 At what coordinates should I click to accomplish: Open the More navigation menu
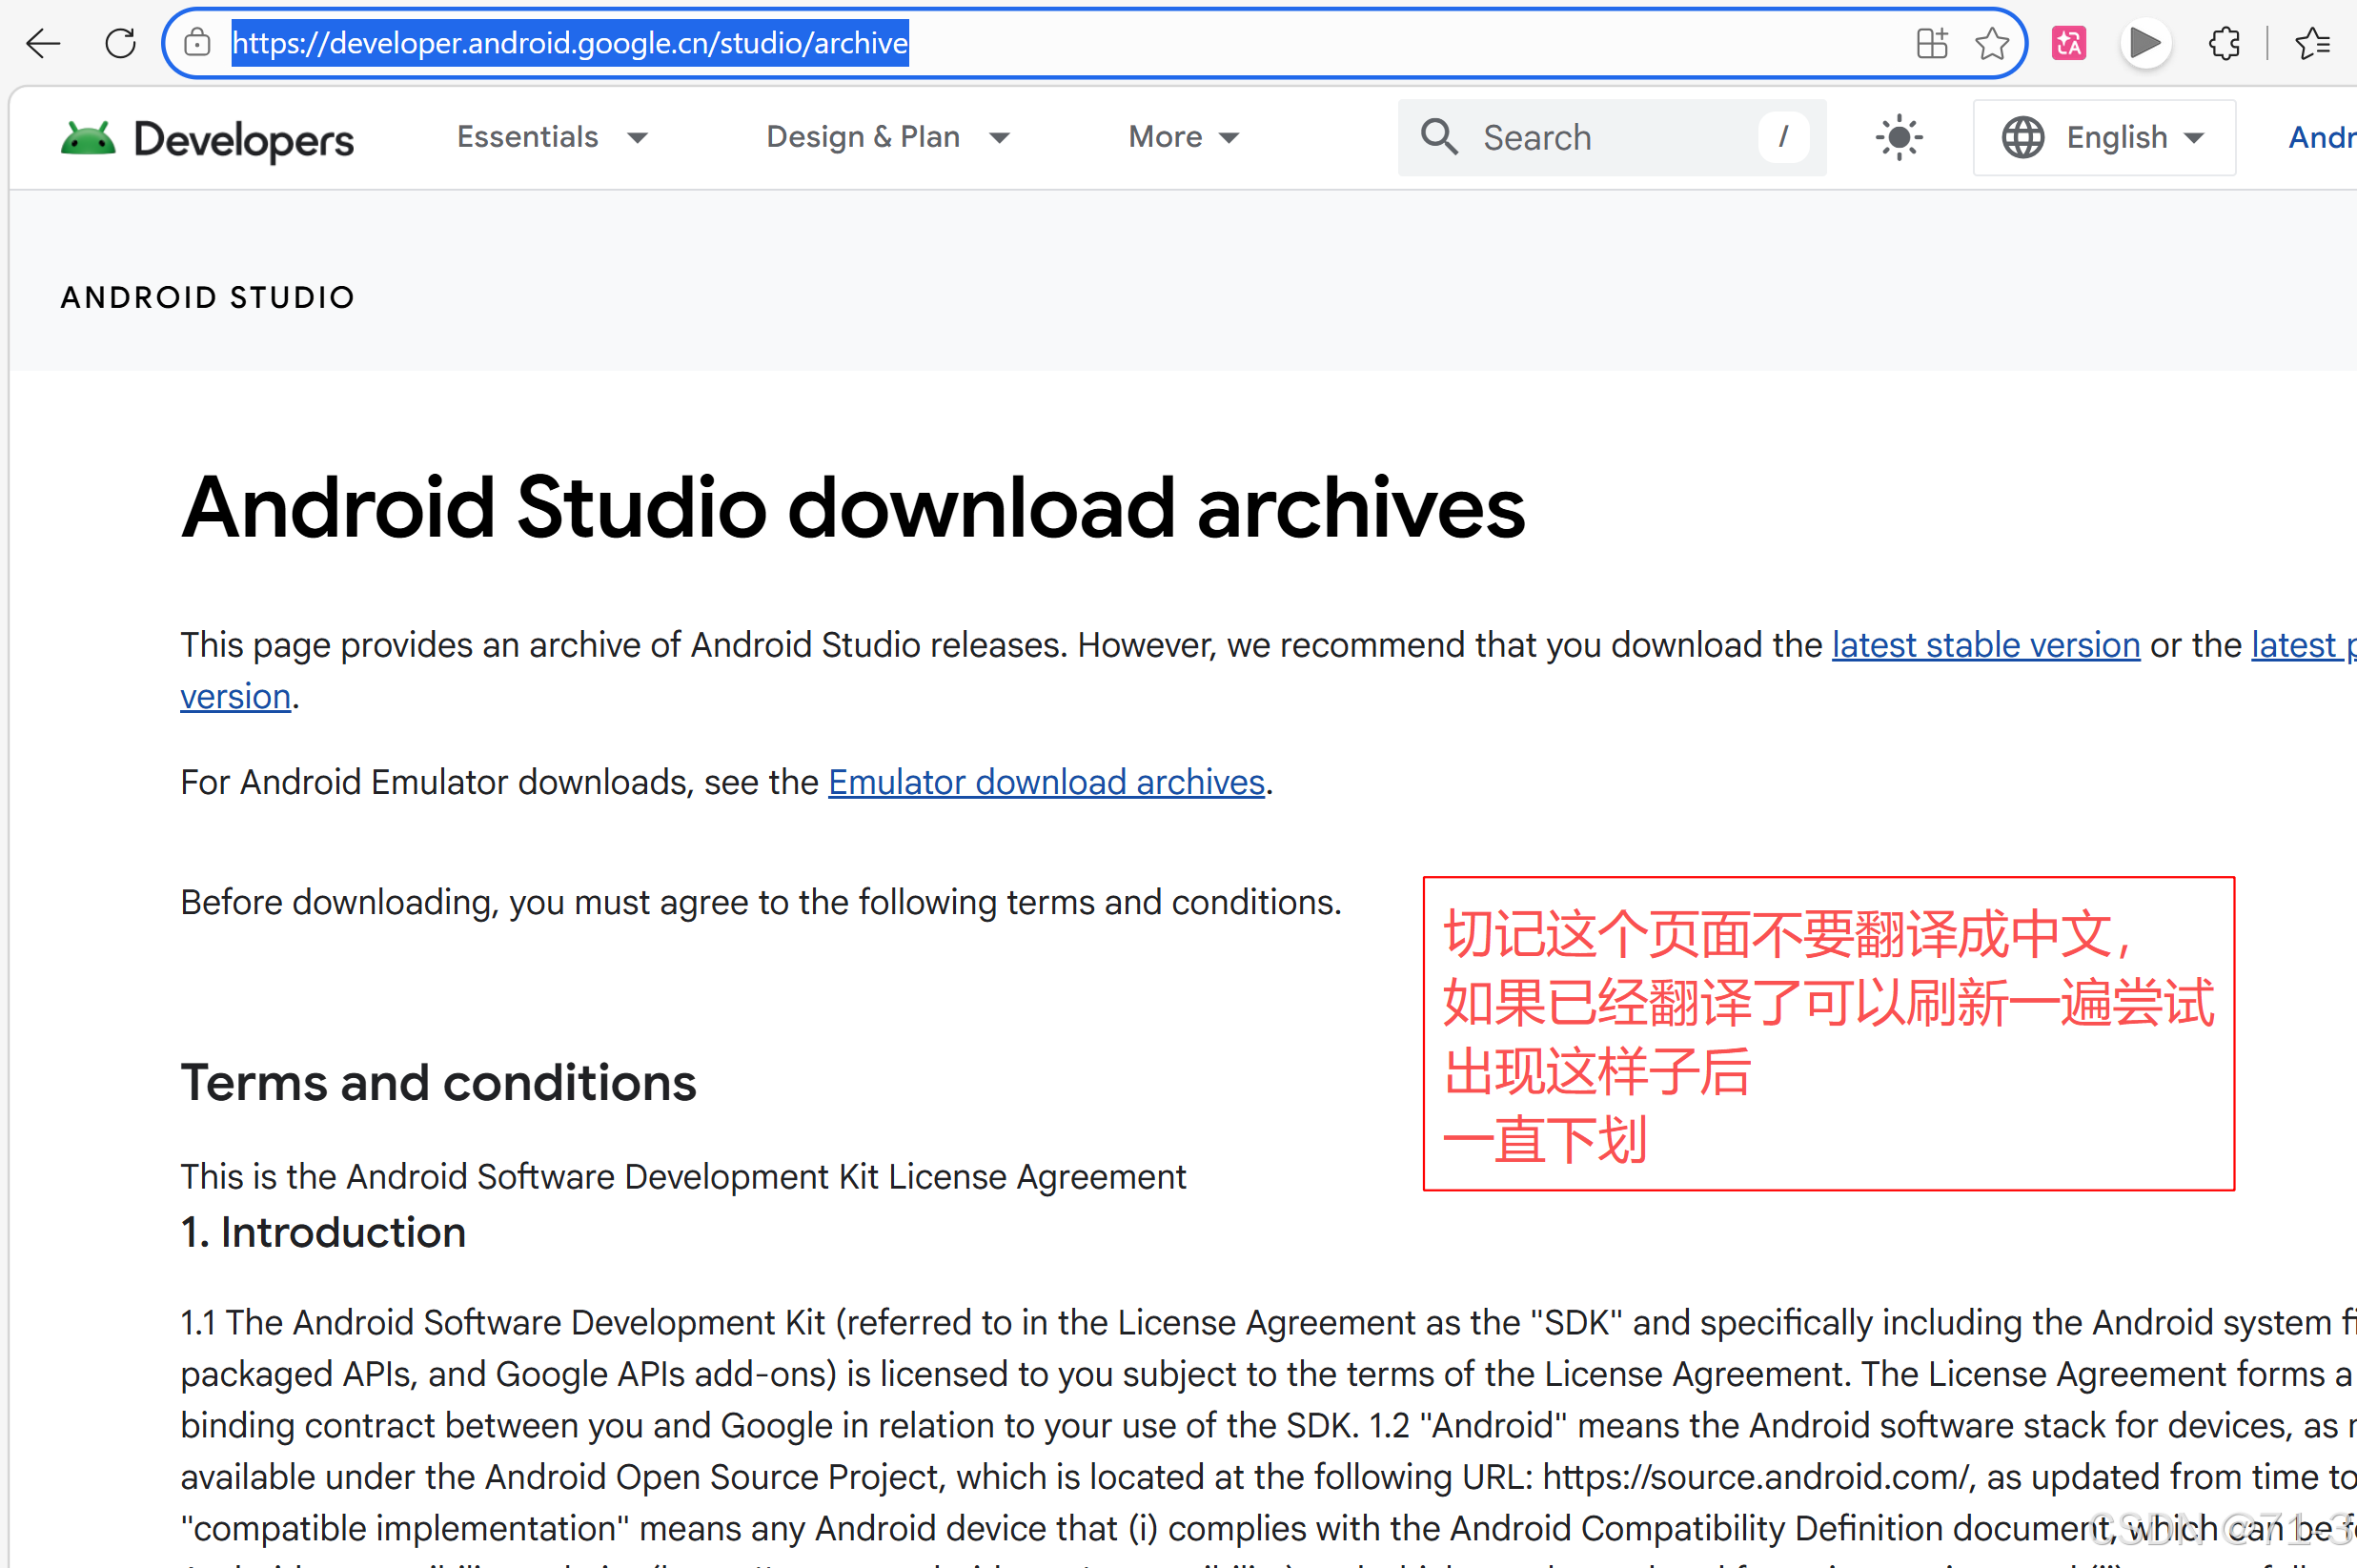pyautogui.click(x=1183, y=137)
